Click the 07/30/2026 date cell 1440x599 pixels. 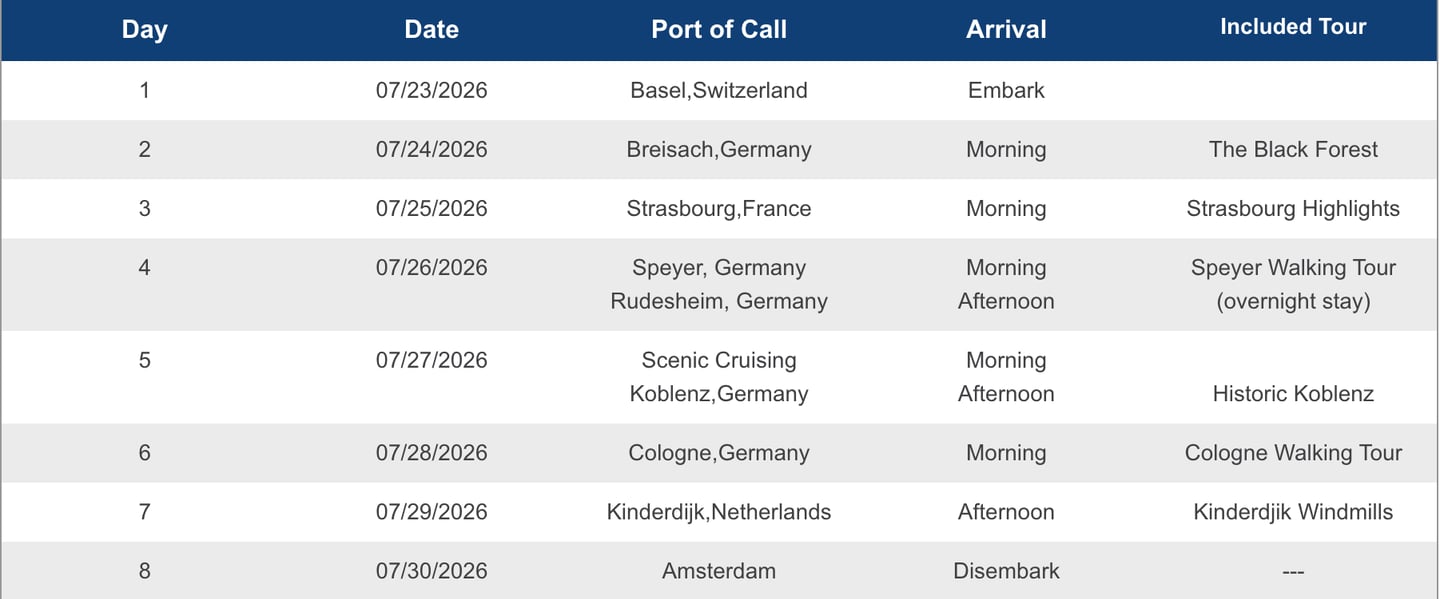[431, 571]
